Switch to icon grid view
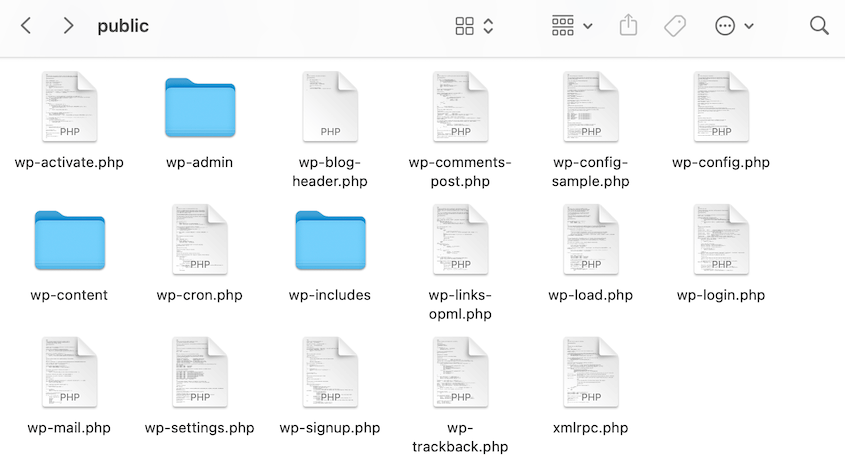 point(464,25)
